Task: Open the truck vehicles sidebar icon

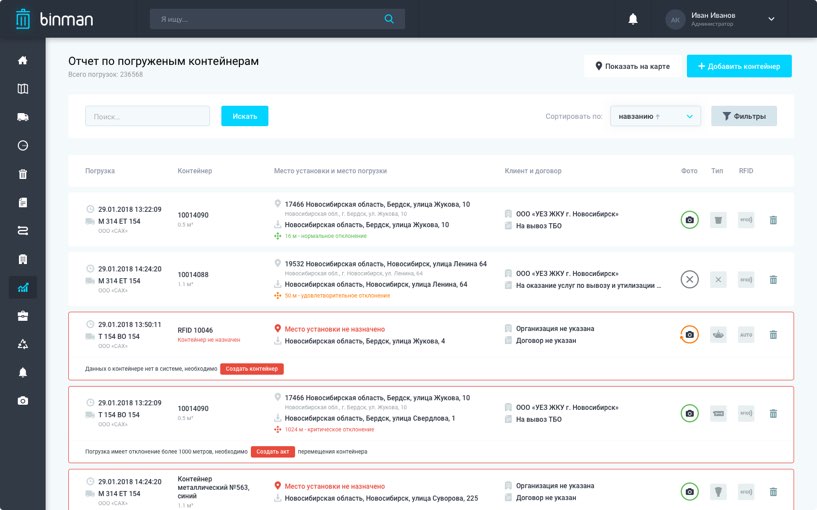Action: (x=22, y=117)
